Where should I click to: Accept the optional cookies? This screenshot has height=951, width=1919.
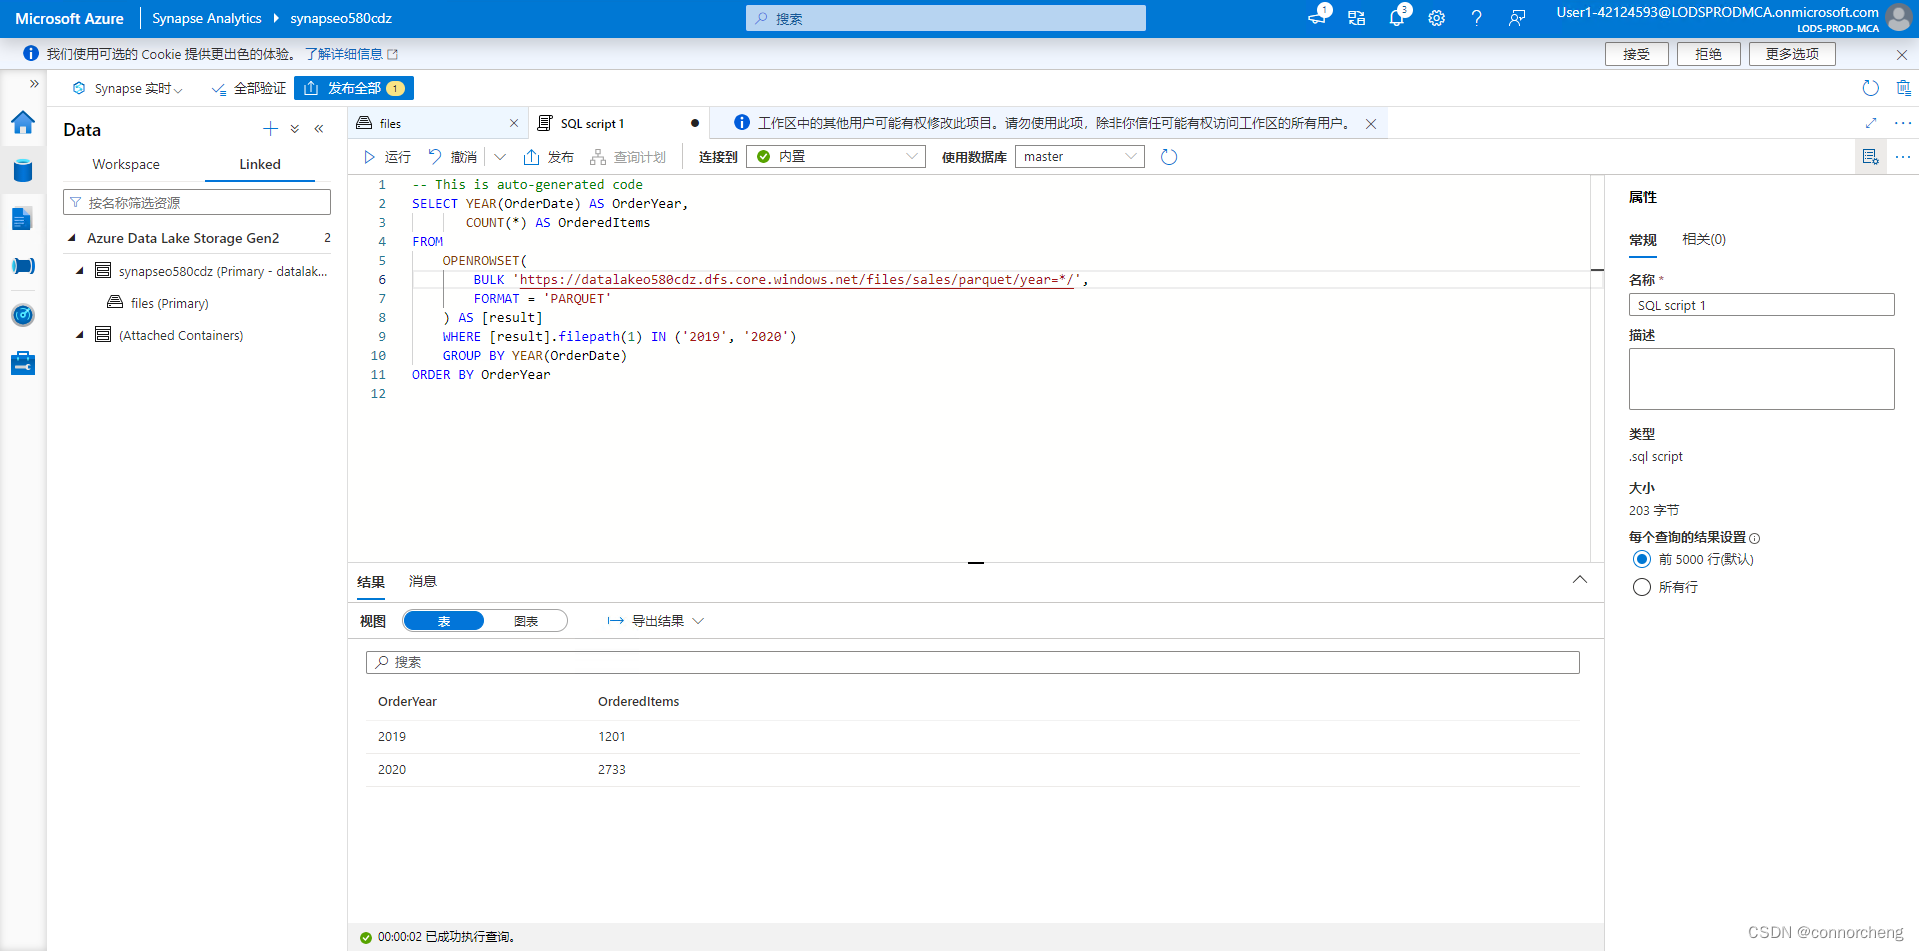point(1637,54)
